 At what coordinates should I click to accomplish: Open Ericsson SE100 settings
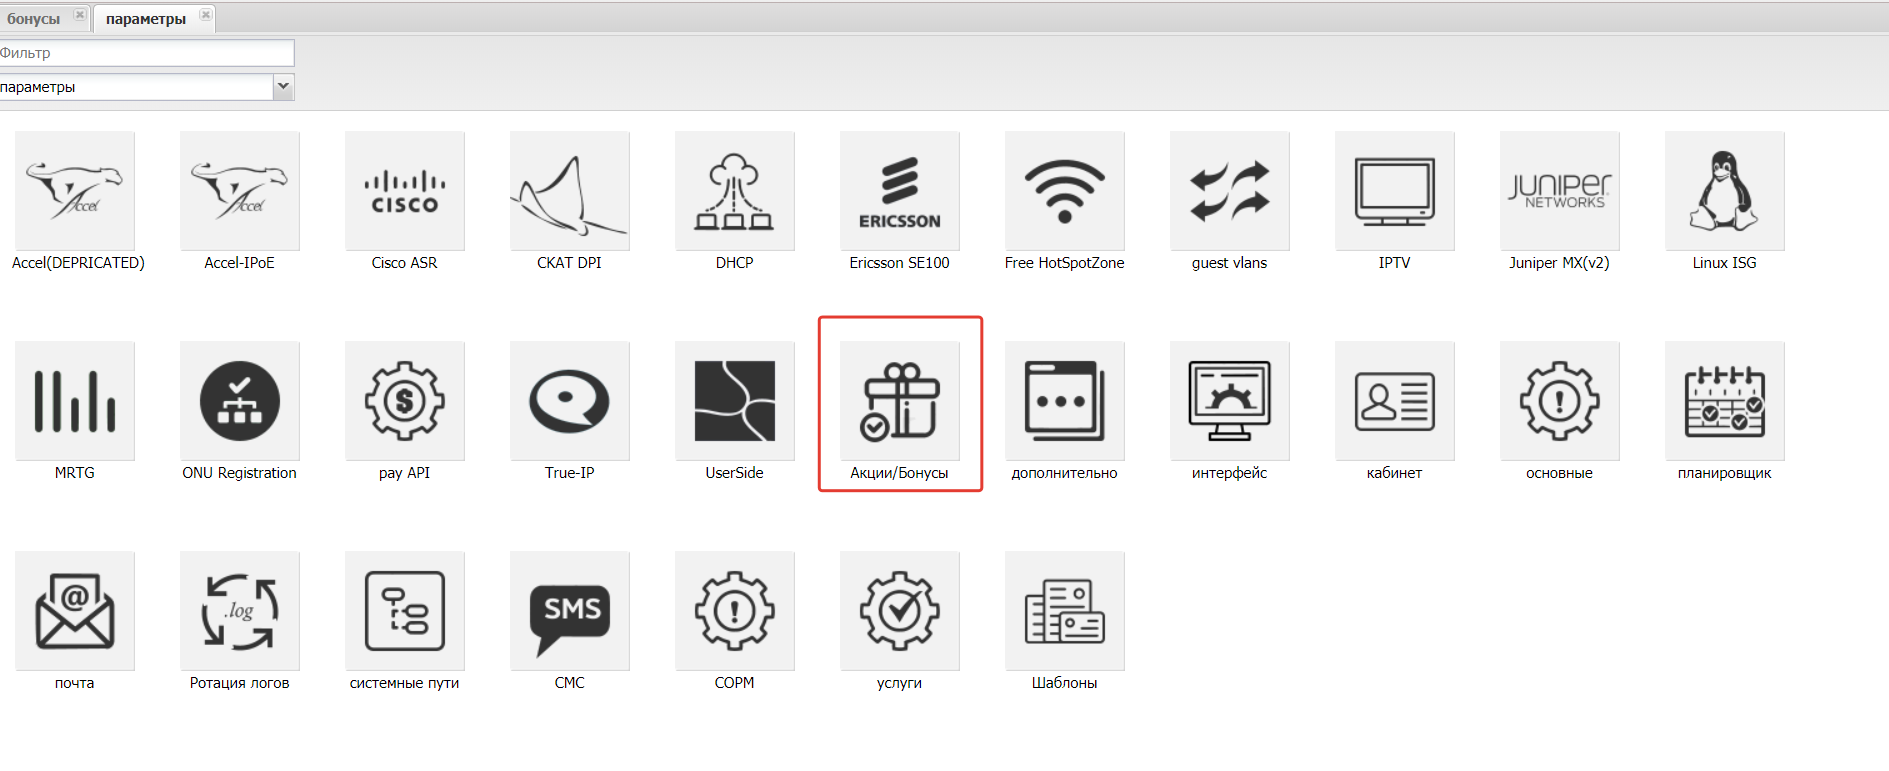(x=899, y=192)
